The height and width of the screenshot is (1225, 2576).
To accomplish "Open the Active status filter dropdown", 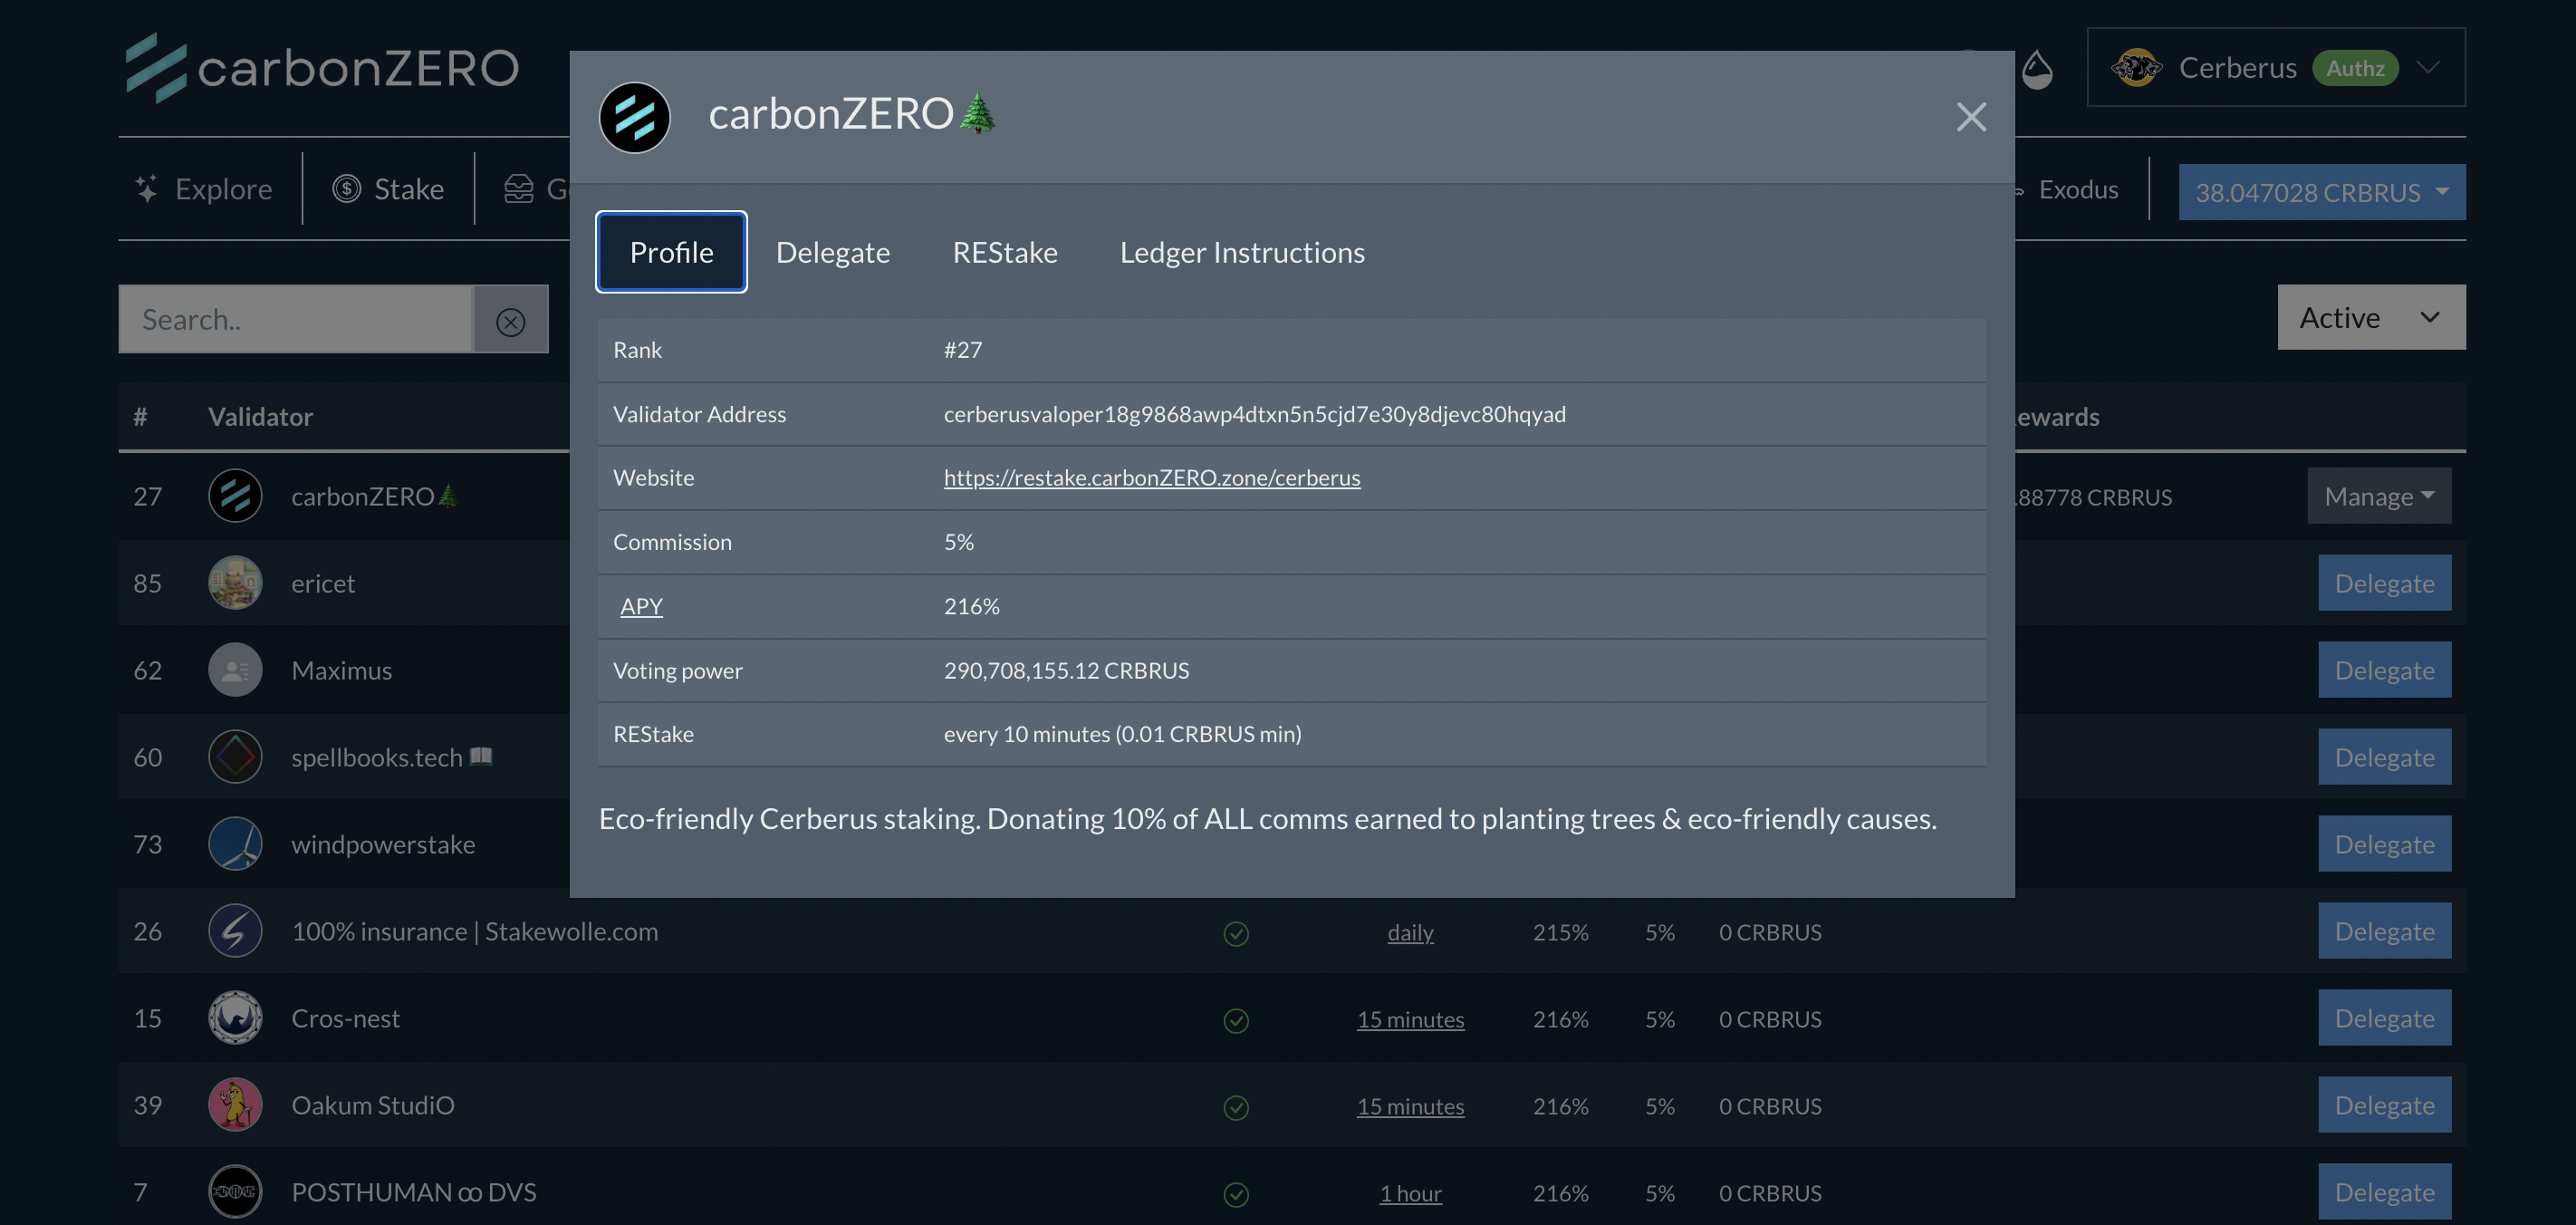I will coord(2371,317).
